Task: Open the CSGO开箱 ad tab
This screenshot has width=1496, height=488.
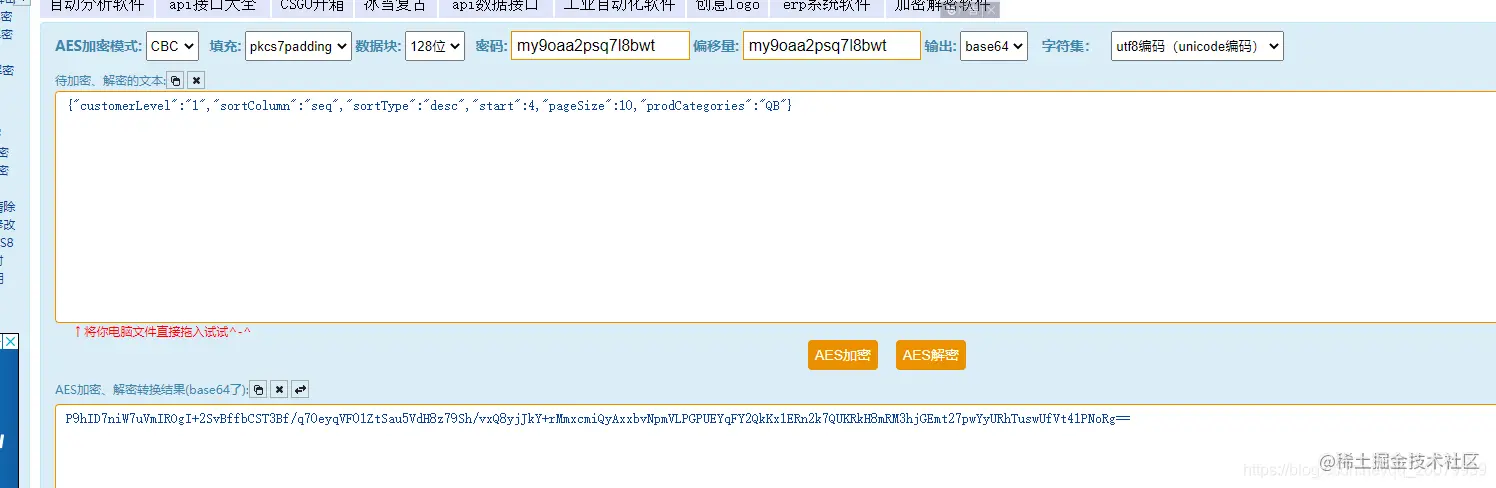Action: tap(310, 8)
